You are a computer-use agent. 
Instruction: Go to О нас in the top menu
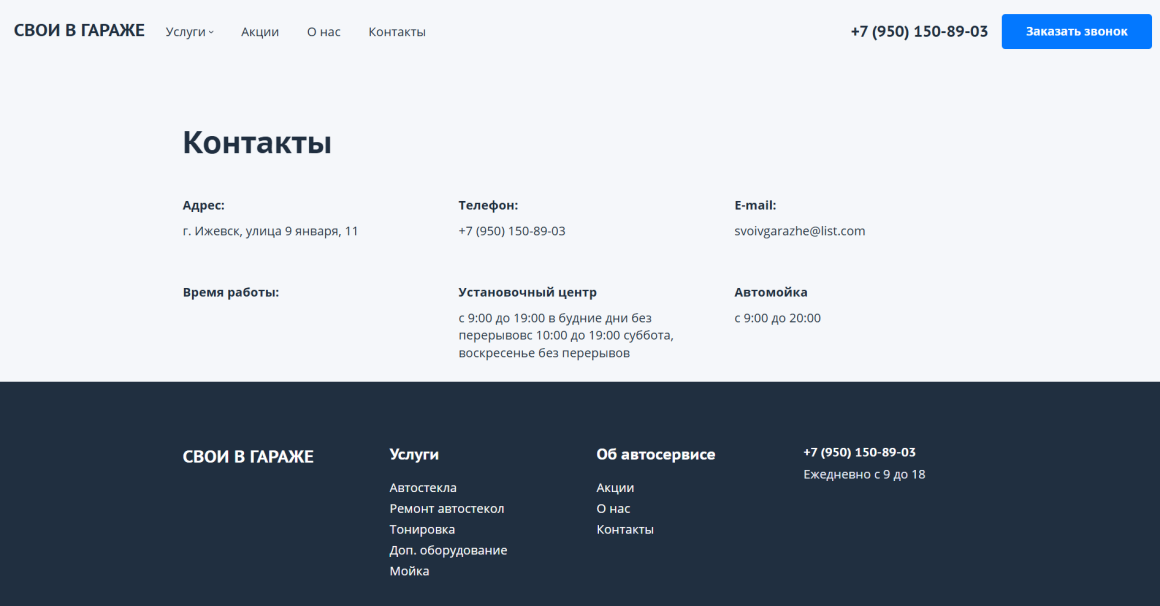point(323,32)
